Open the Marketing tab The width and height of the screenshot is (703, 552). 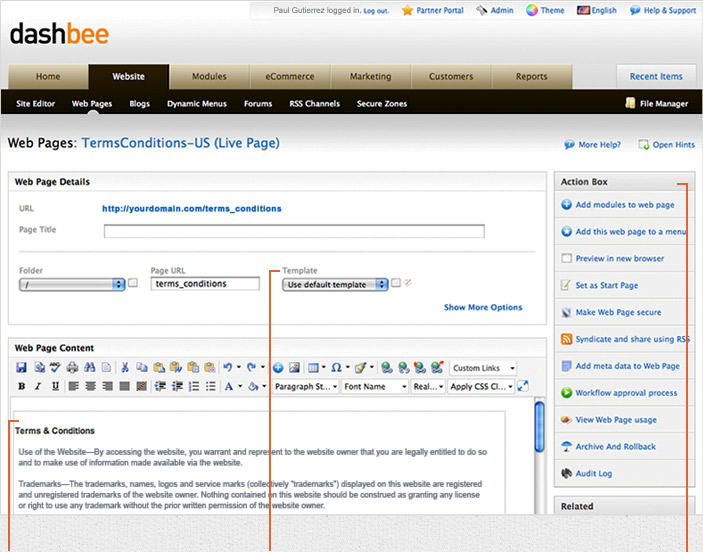371,76
